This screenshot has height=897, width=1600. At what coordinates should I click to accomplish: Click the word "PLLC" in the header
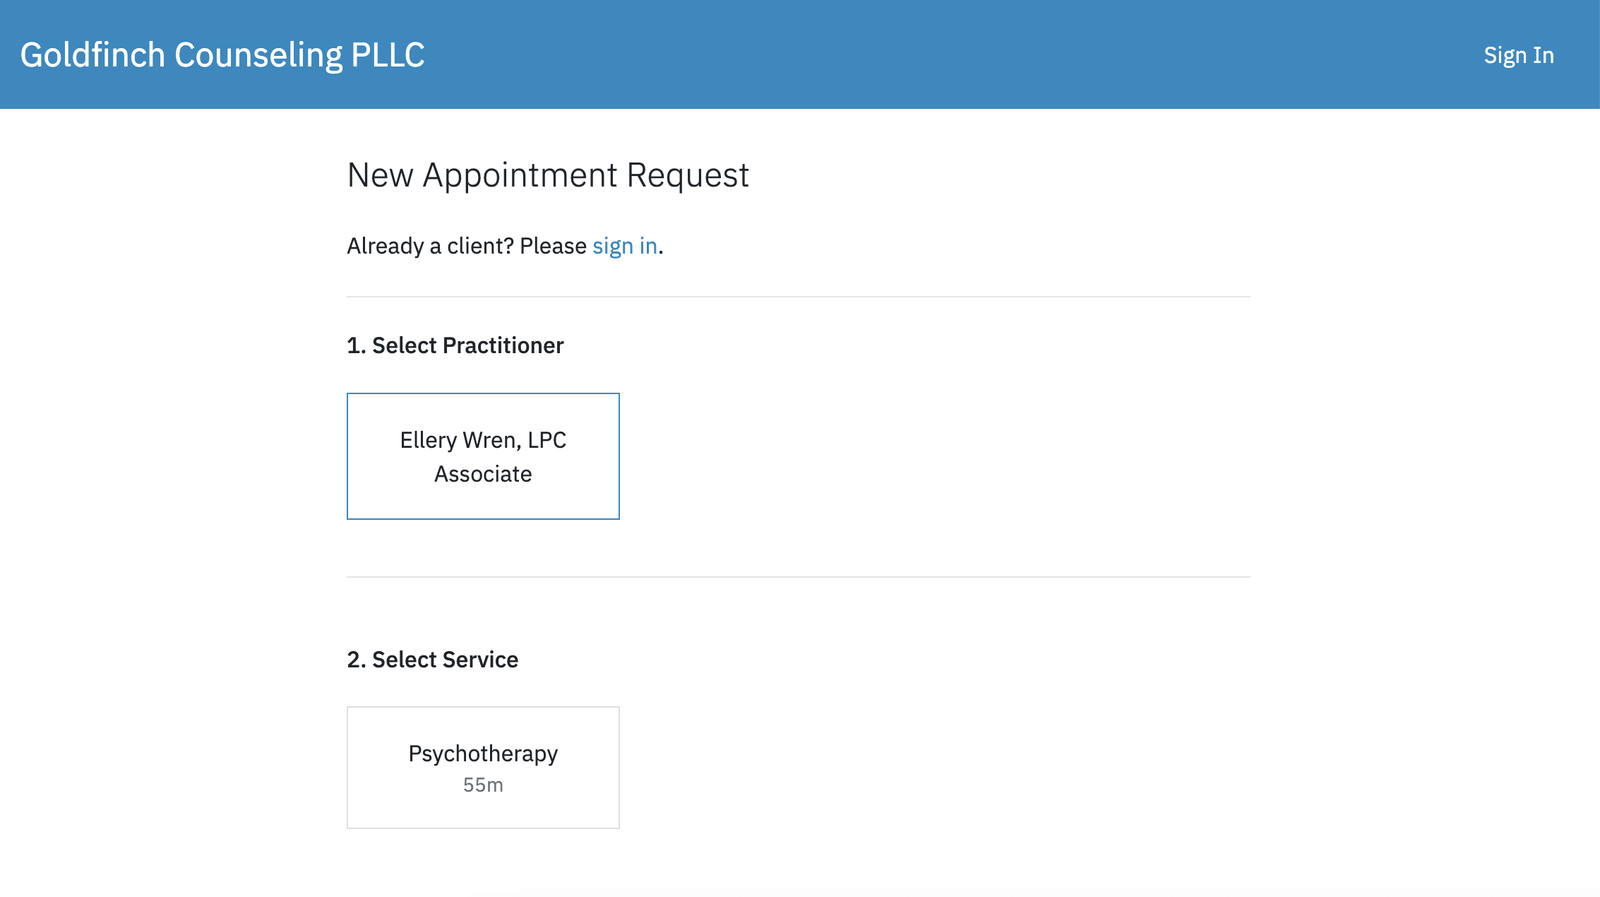point(388,55)
